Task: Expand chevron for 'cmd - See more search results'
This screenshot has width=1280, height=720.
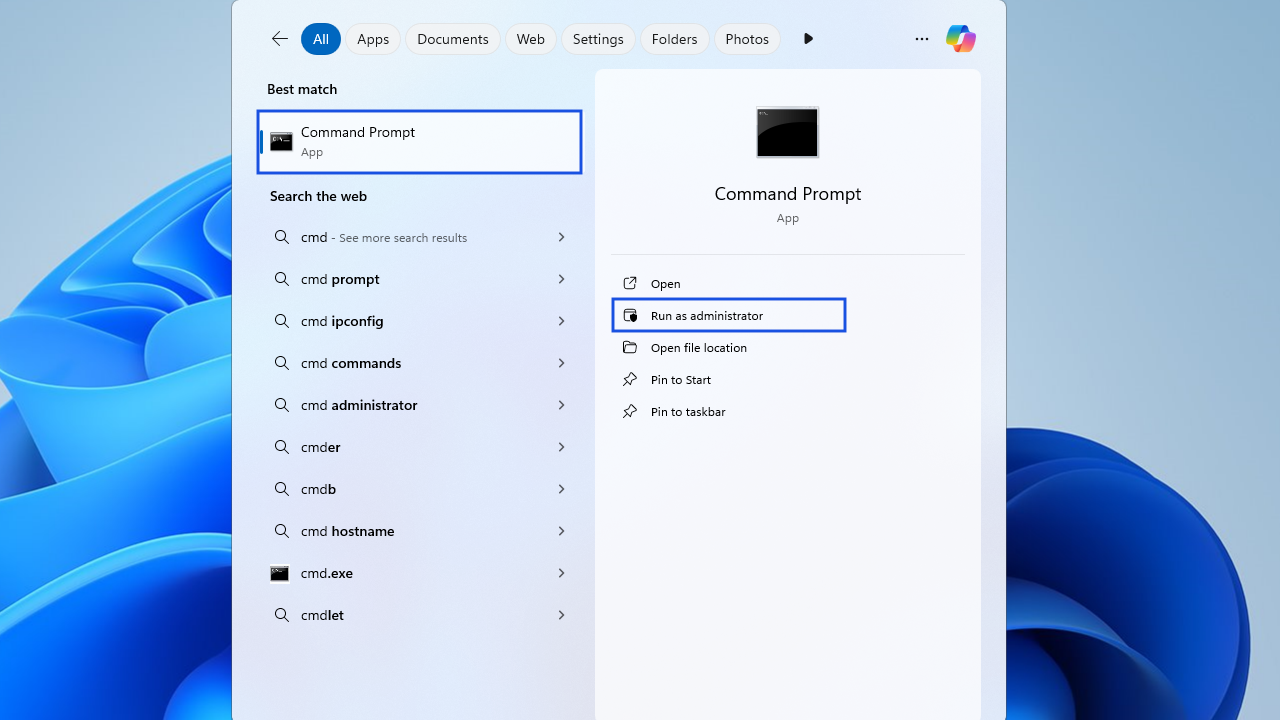Action: (561, 237)
